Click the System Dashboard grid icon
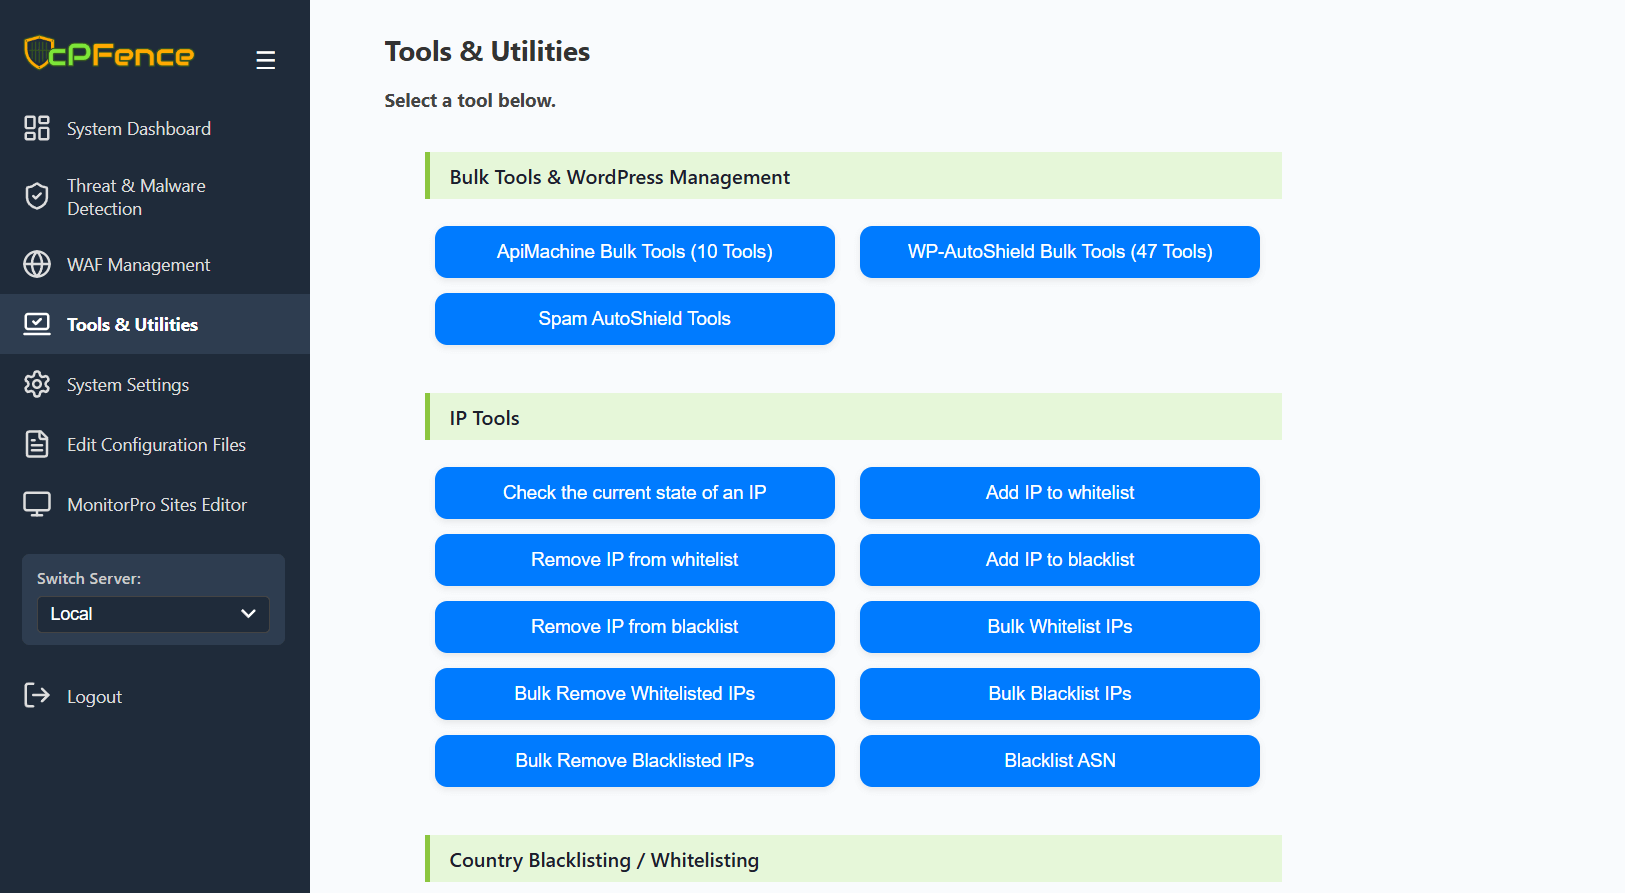The image size is (1625, 893). click(x=37, y=128)
